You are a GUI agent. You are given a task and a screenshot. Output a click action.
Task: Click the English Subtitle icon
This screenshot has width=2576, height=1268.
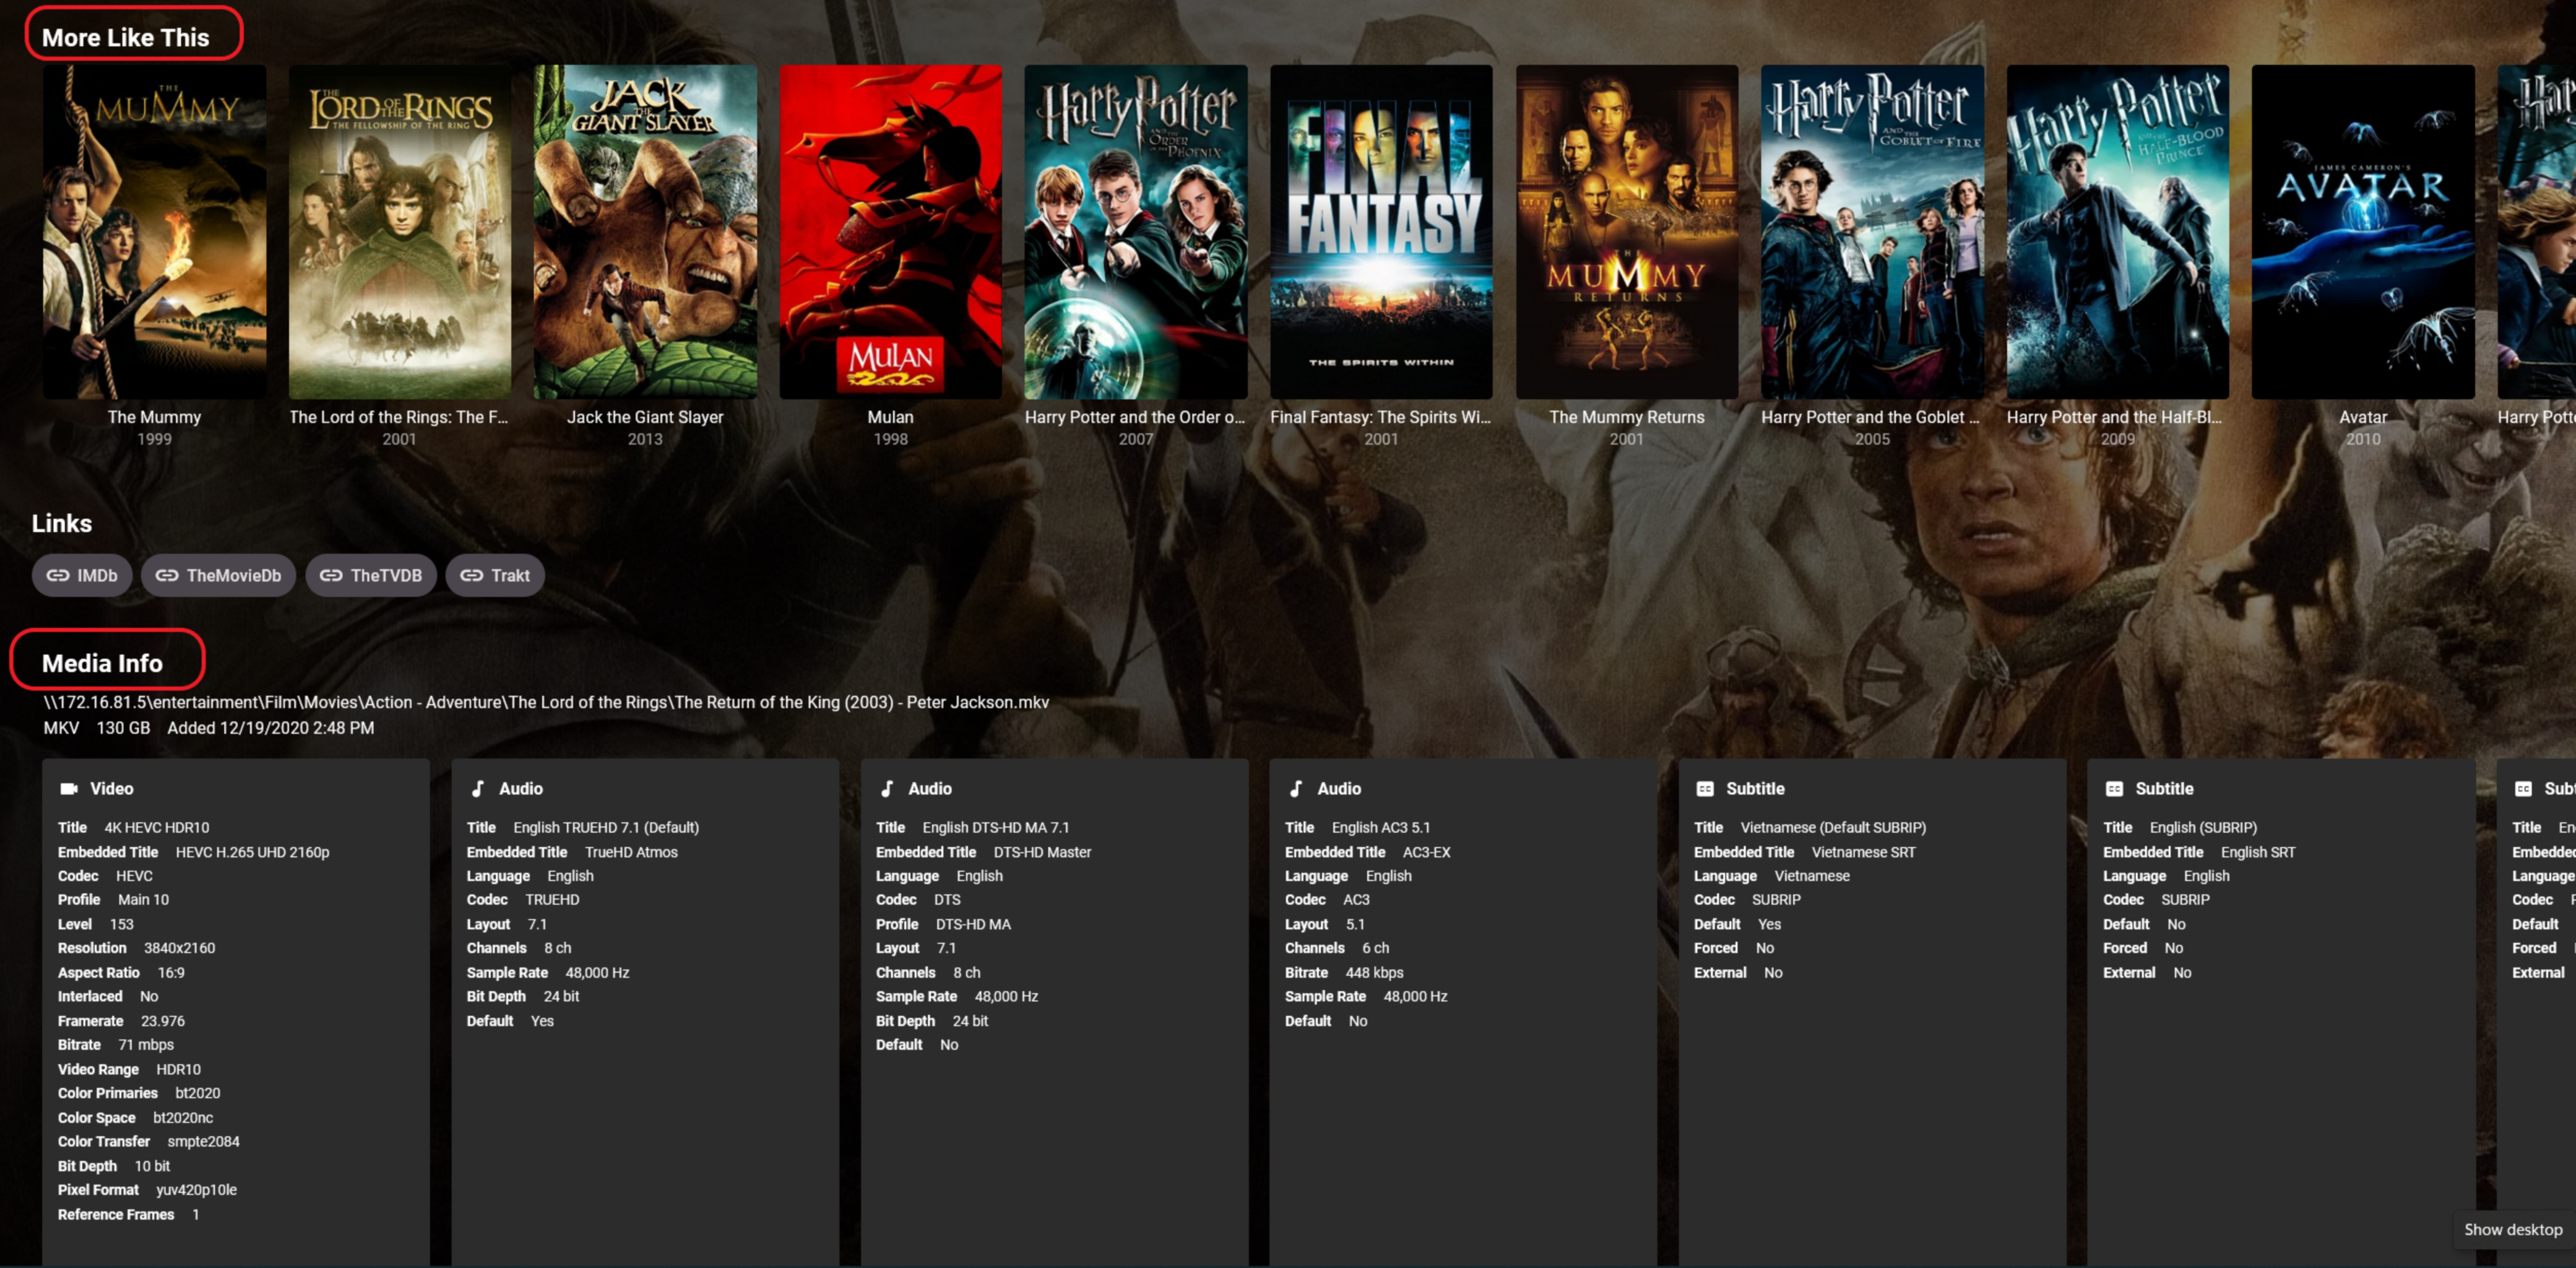[2114, 789]
